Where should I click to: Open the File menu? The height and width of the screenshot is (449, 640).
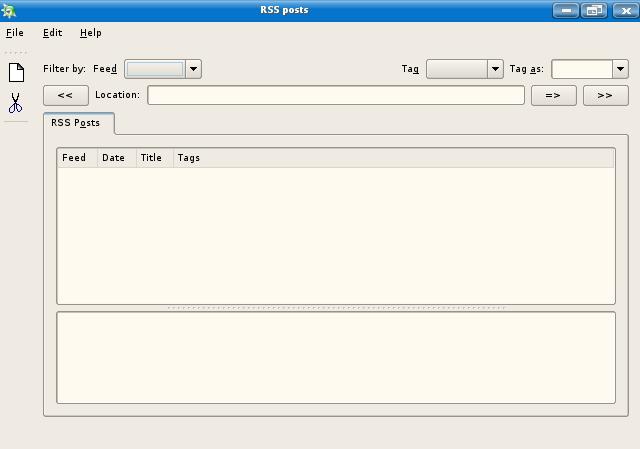(x=15, y=33)
